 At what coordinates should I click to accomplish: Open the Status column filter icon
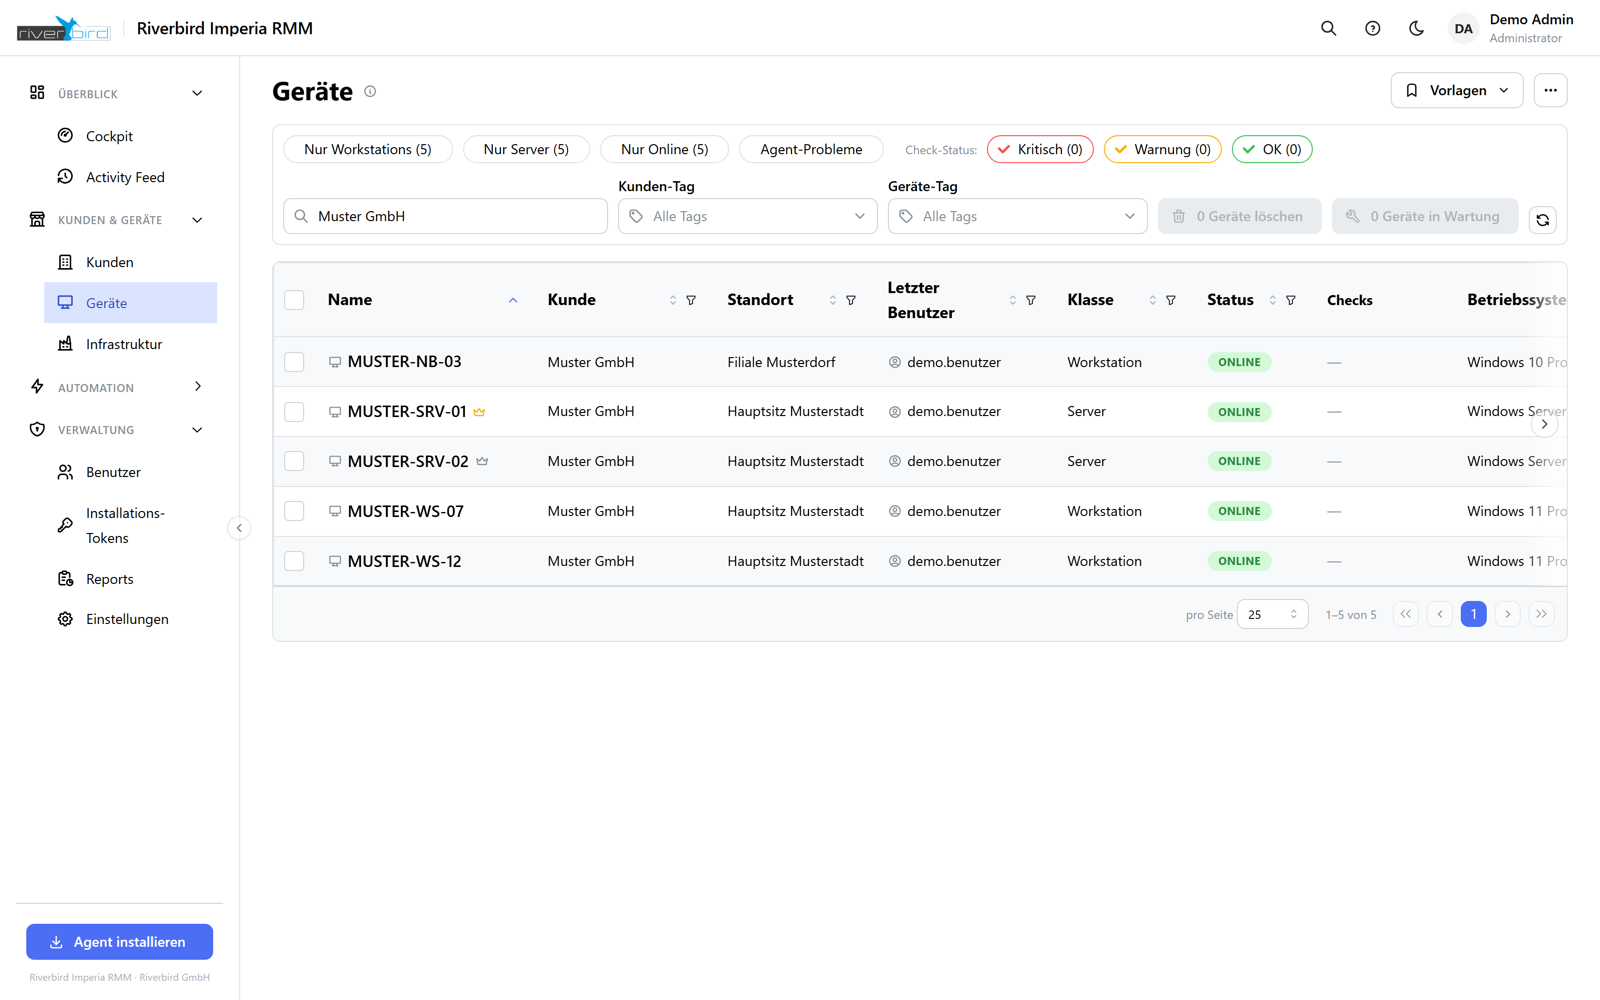tap(1291, 300)
